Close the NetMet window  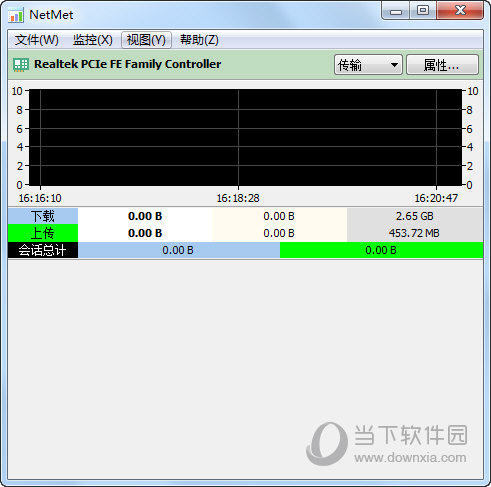point(460,11)
